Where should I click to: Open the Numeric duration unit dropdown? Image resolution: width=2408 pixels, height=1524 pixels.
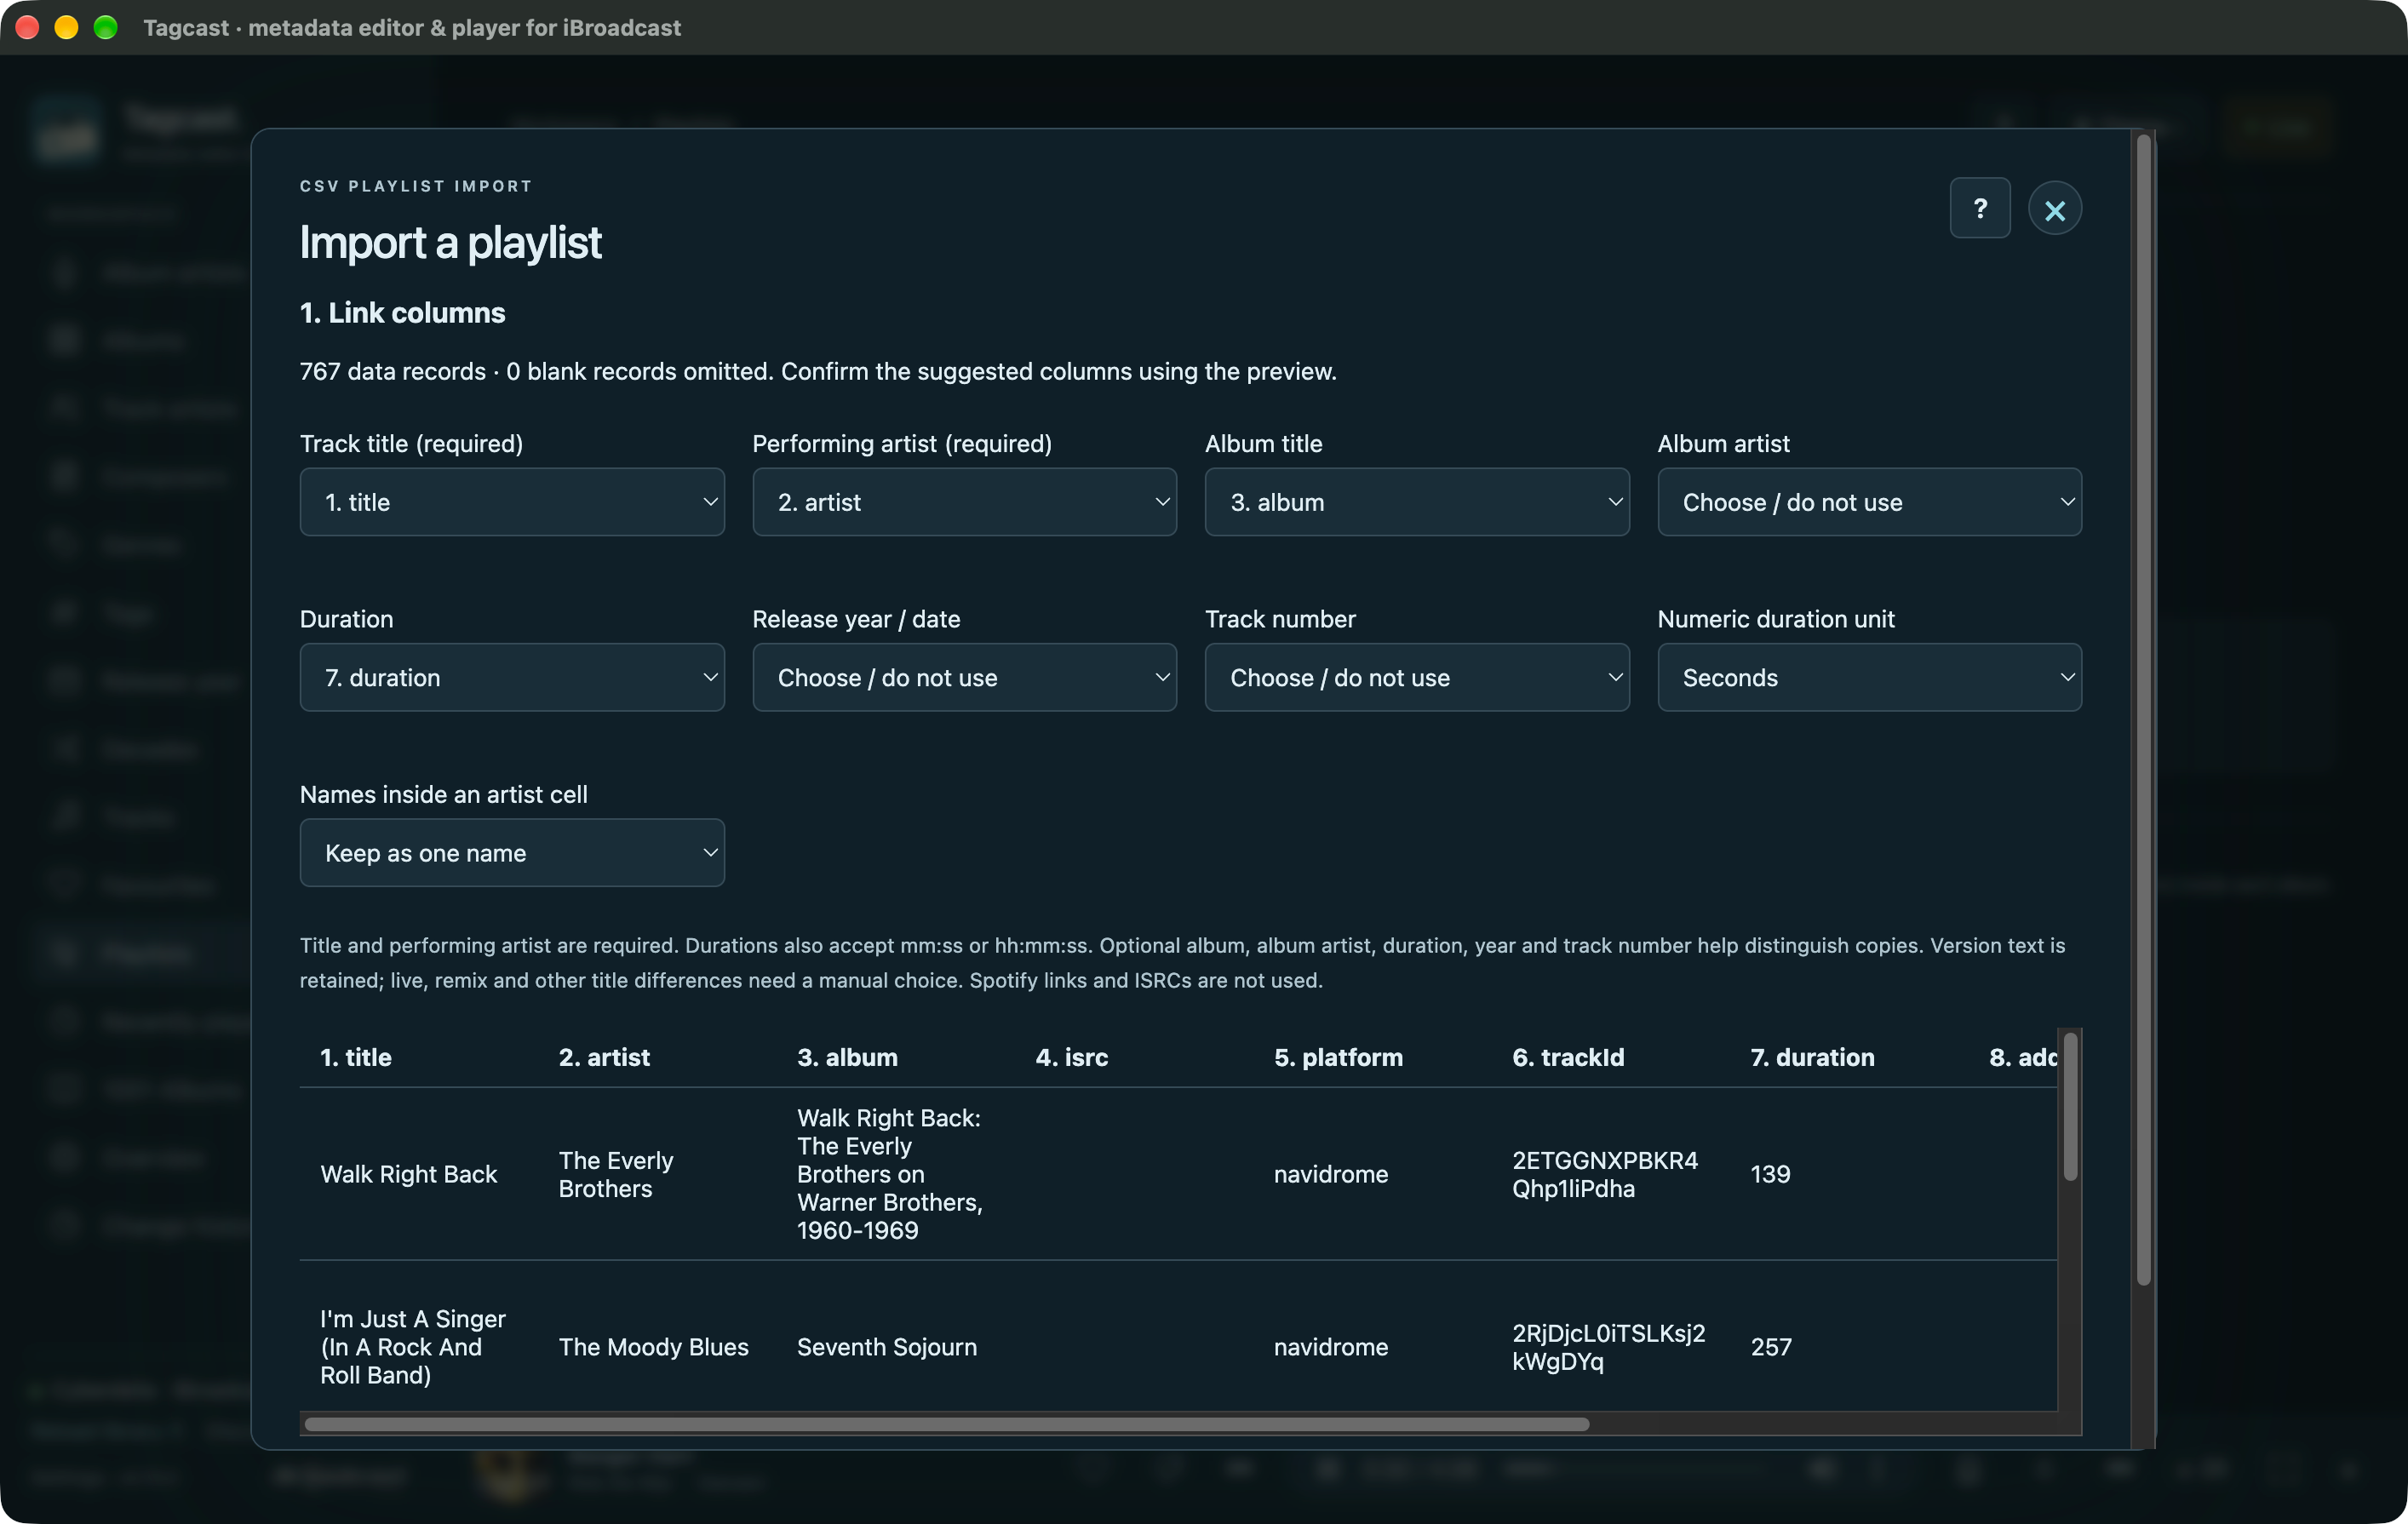[x=1869, y=677]
